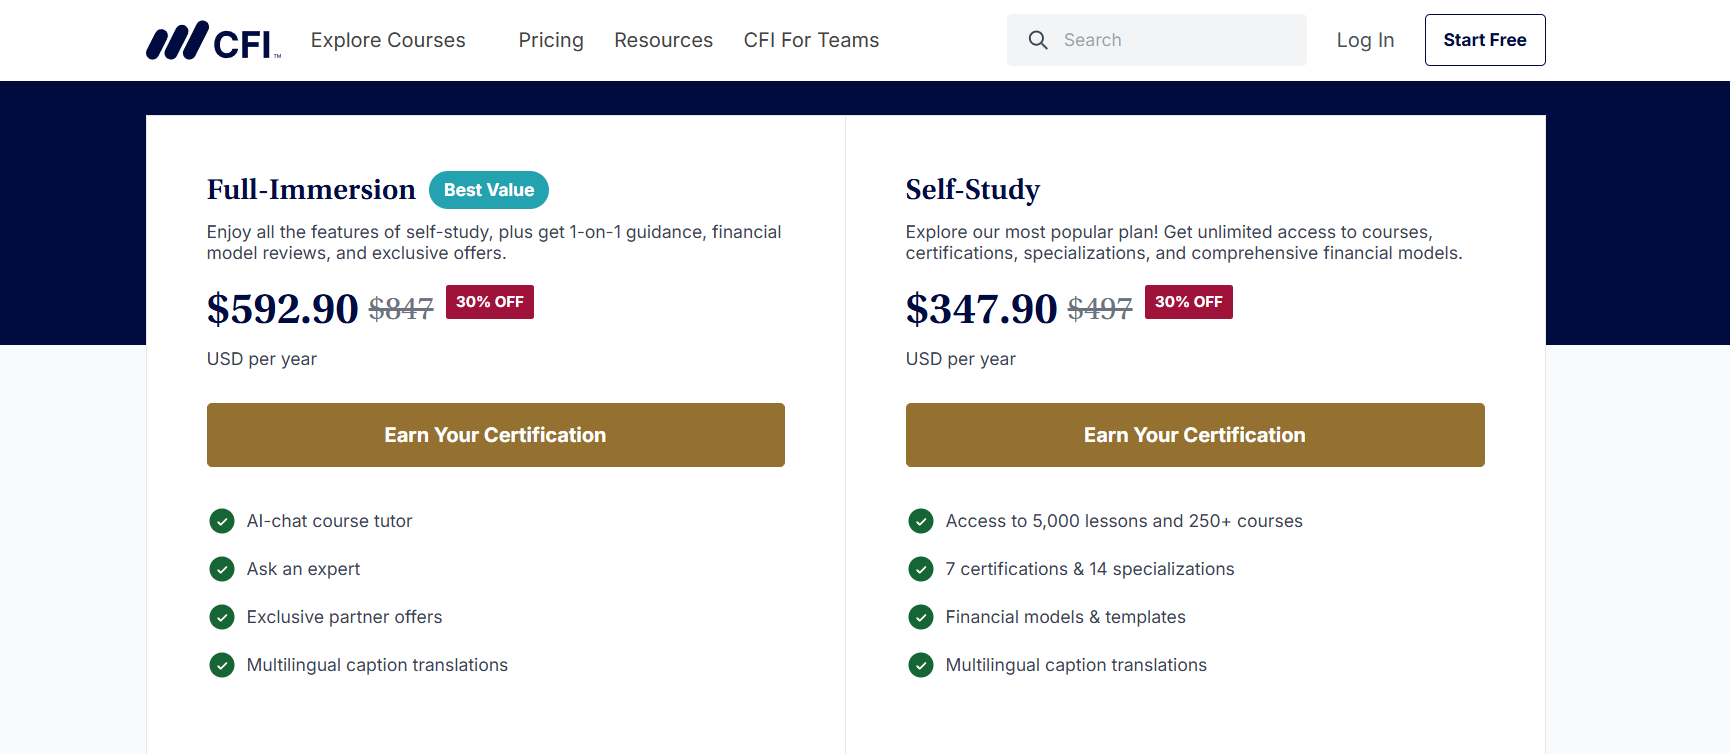The image size is (1730, 754).
Task: Click the search magnifier icon
Action: [1038, 40]
